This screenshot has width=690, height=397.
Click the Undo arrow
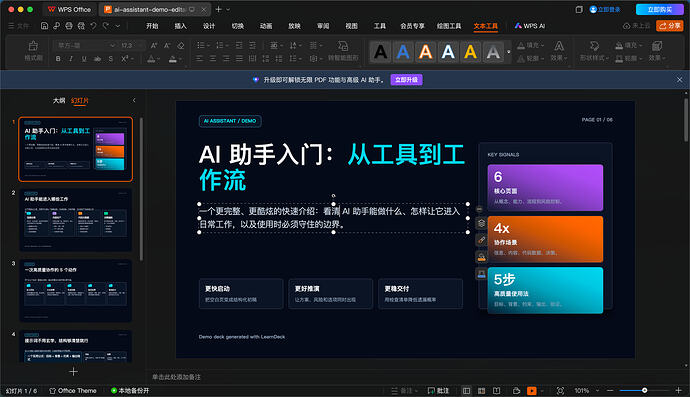point(93,26)
